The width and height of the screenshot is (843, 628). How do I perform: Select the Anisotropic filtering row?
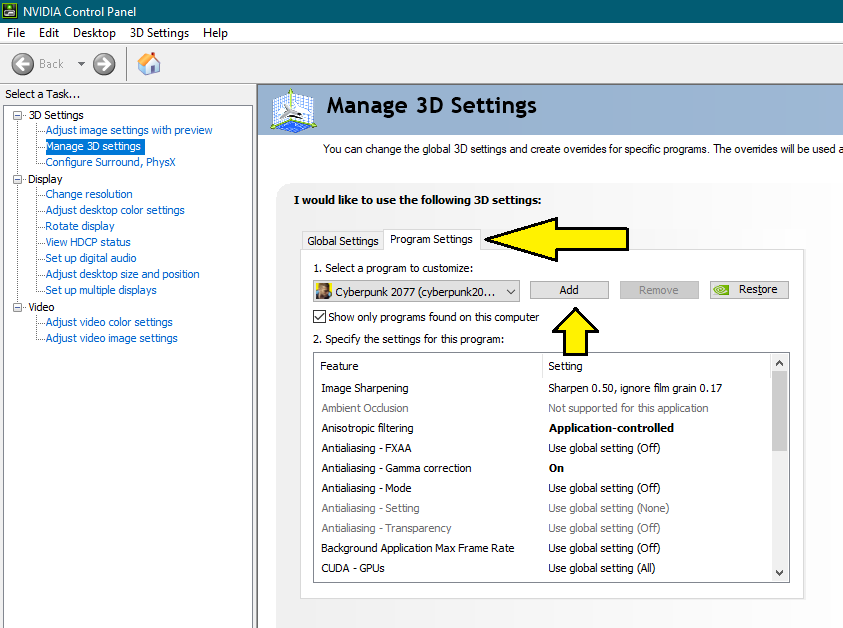click(542, 428)
